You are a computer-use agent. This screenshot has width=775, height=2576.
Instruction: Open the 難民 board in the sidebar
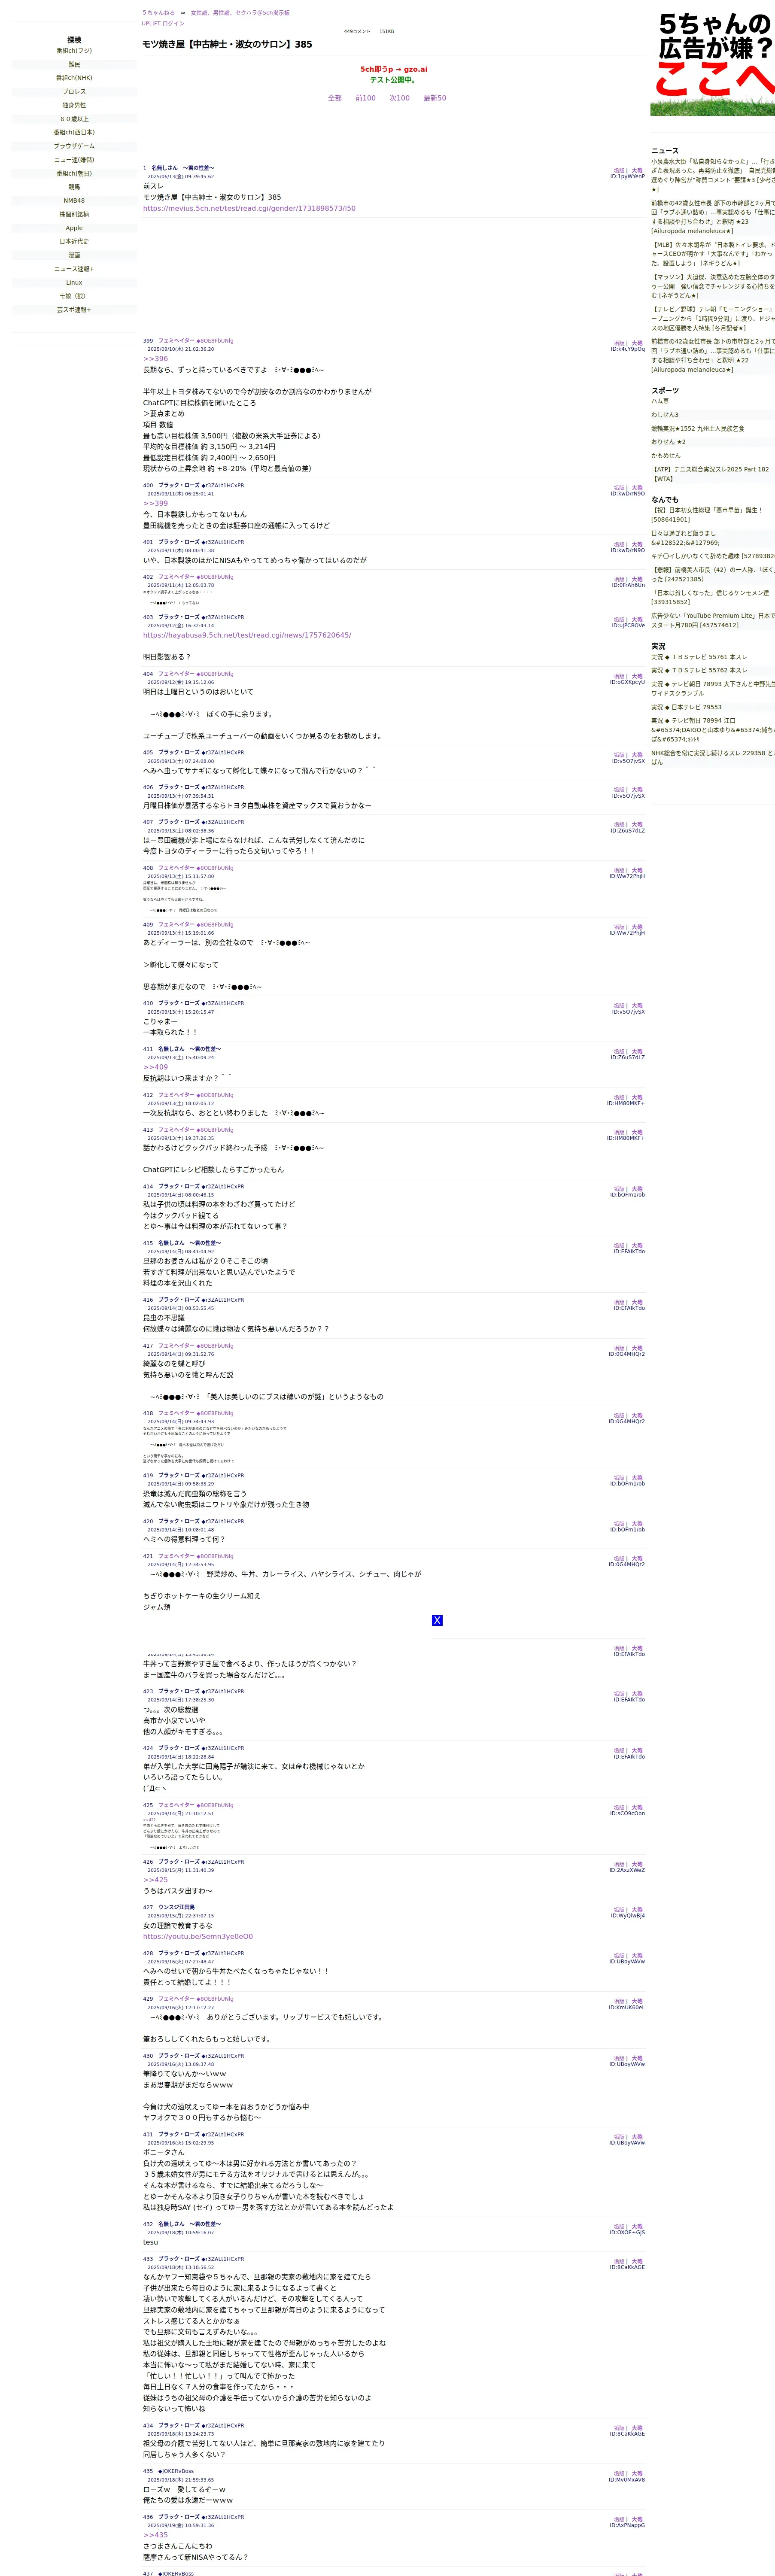click(x=74, y=64)
